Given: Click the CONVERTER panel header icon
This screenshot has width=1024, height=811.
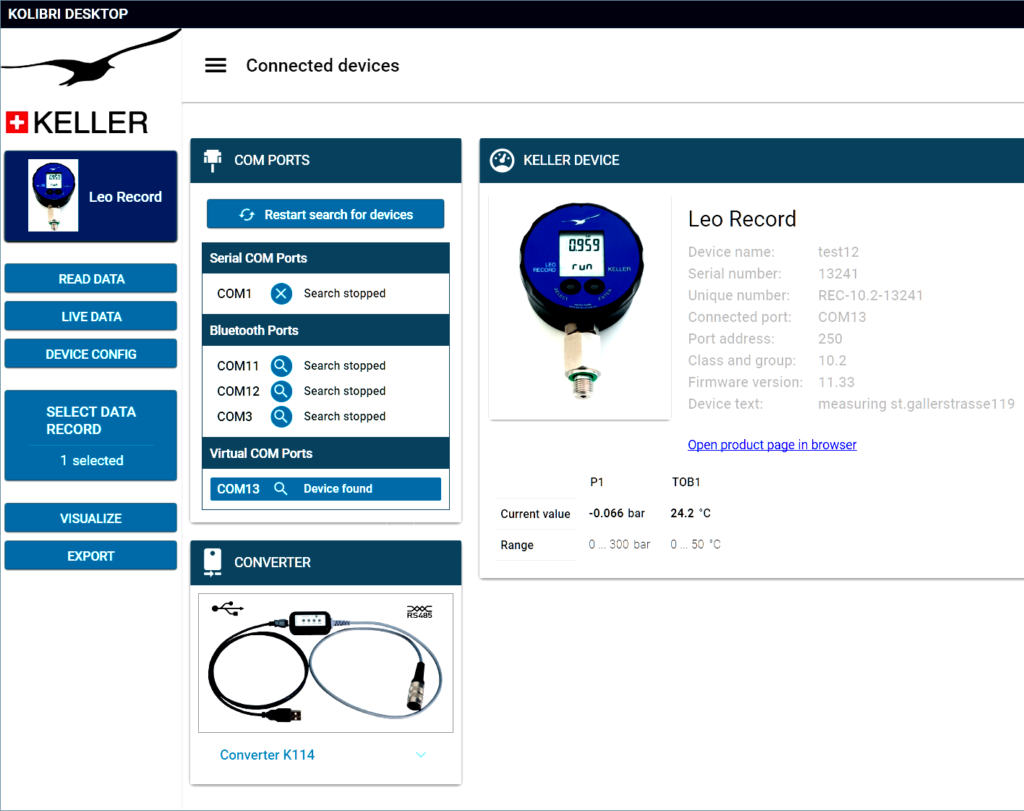Looking at the screenshot, I should (x=212, y=562).
